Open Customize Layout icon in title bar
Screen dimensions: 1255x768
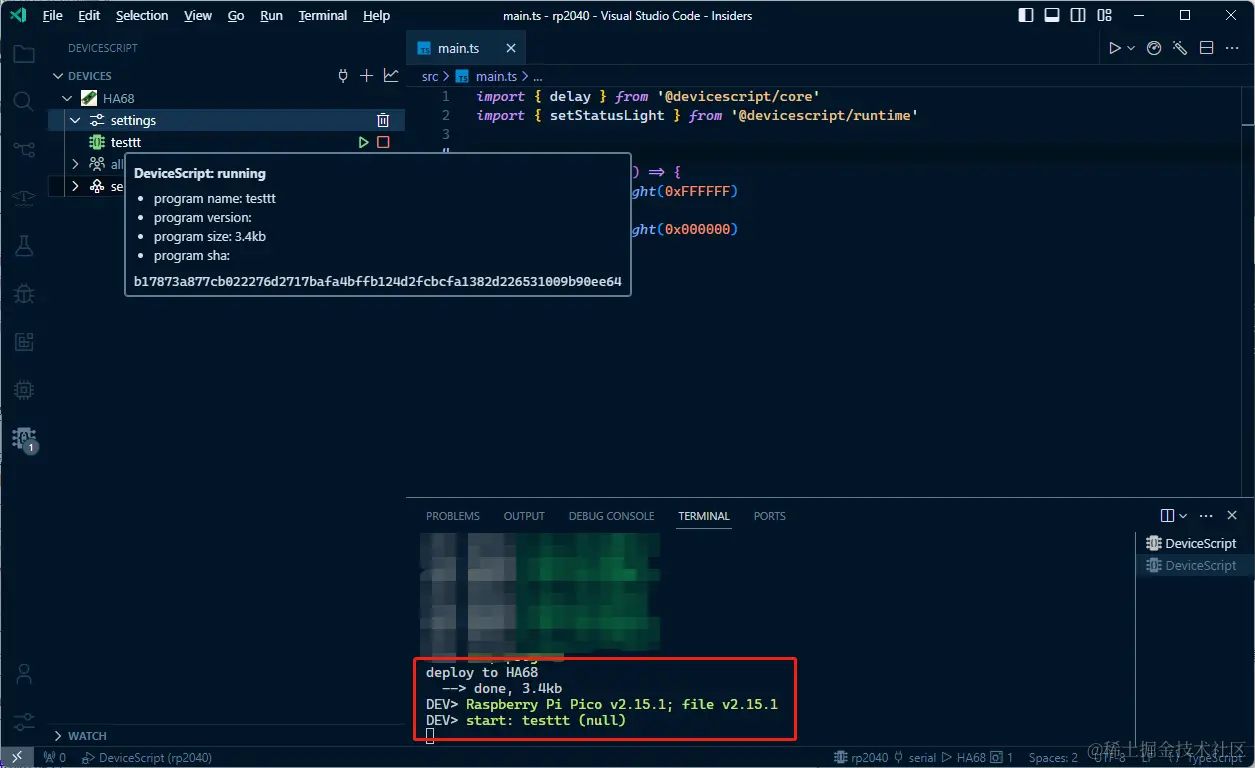(x=1104, y=15)
